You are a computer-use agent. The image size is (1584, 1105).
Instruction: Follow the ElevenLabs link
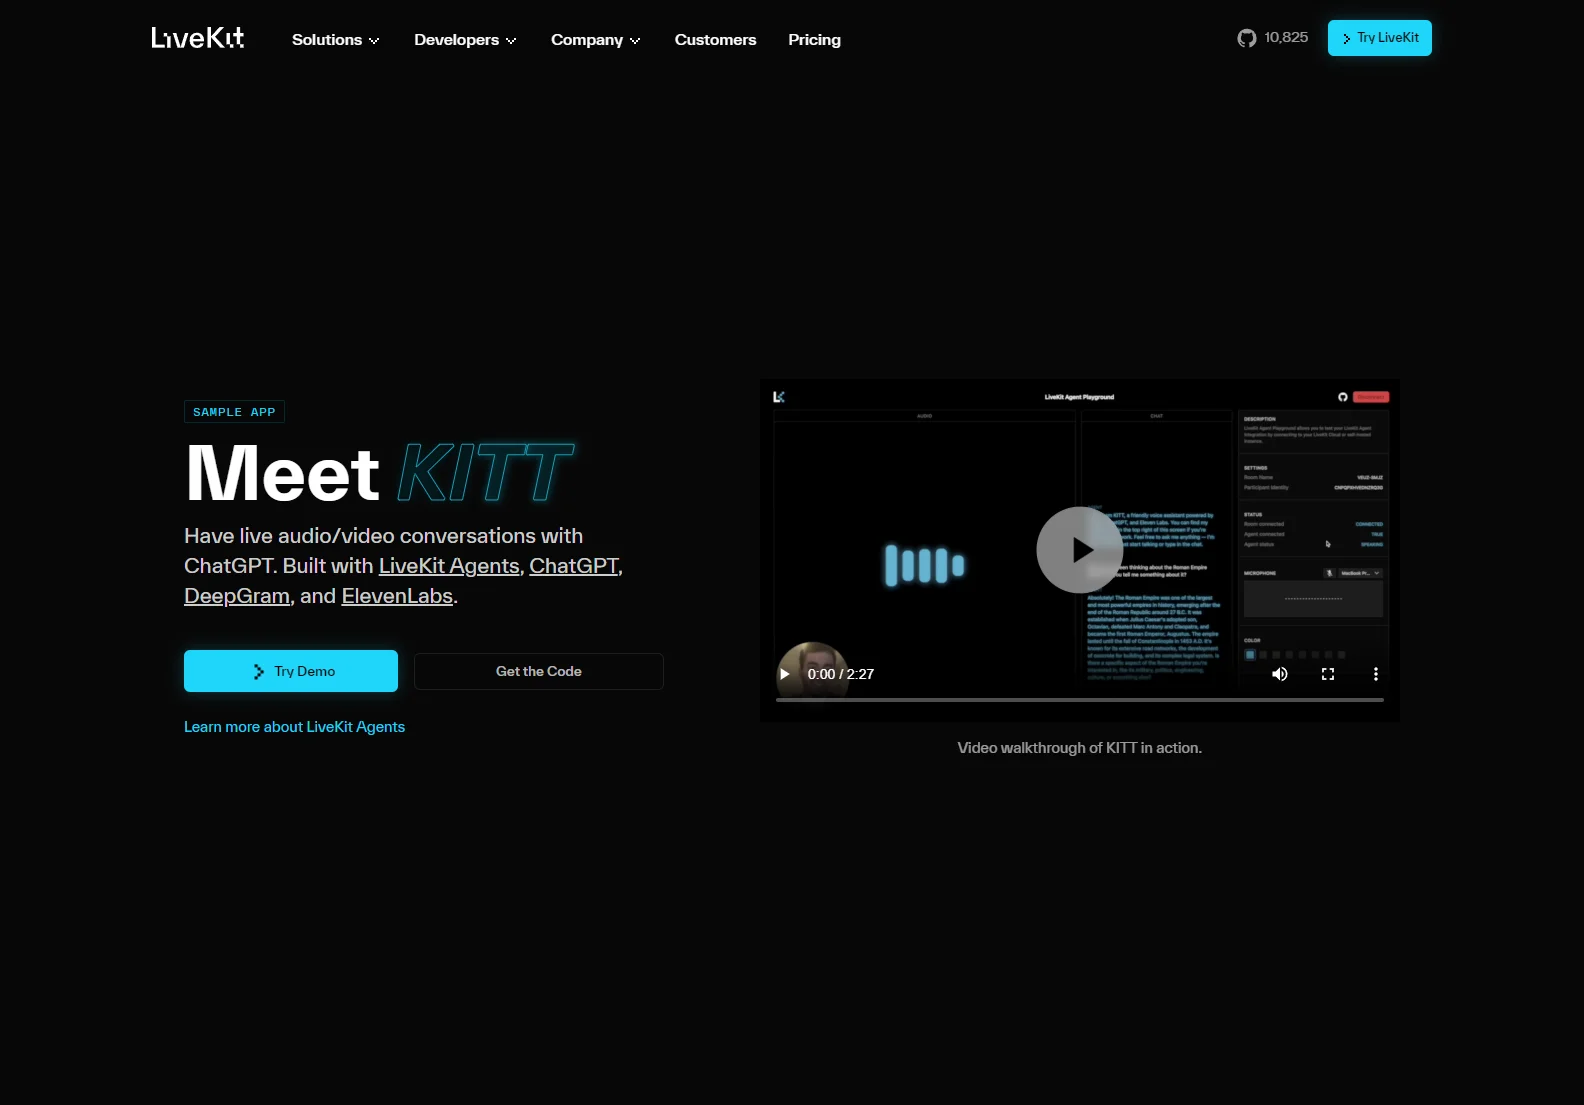coord(397,596)
